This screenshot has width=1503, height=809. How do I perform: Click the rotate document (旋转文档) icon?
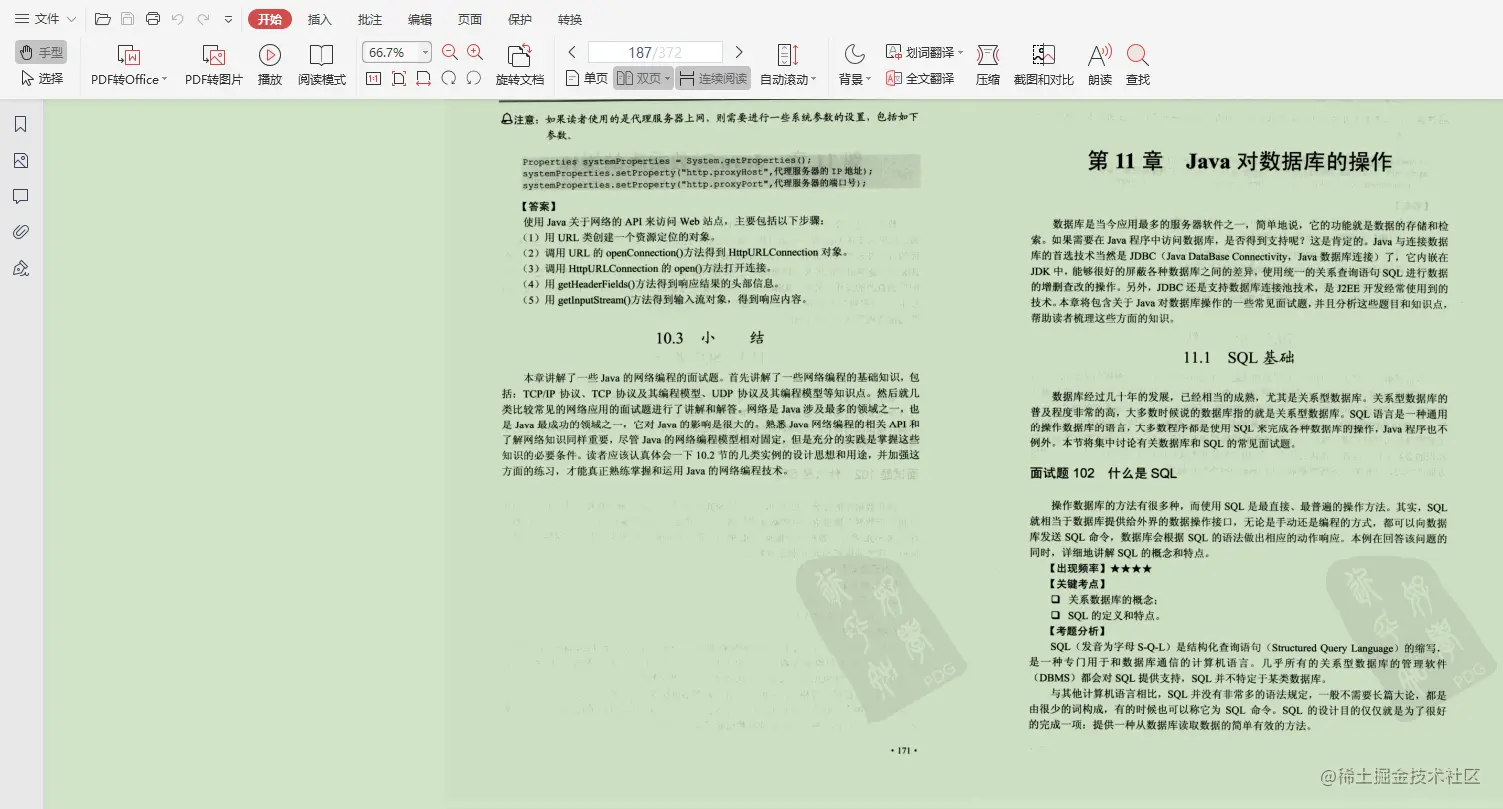click(x=519, y=63)
